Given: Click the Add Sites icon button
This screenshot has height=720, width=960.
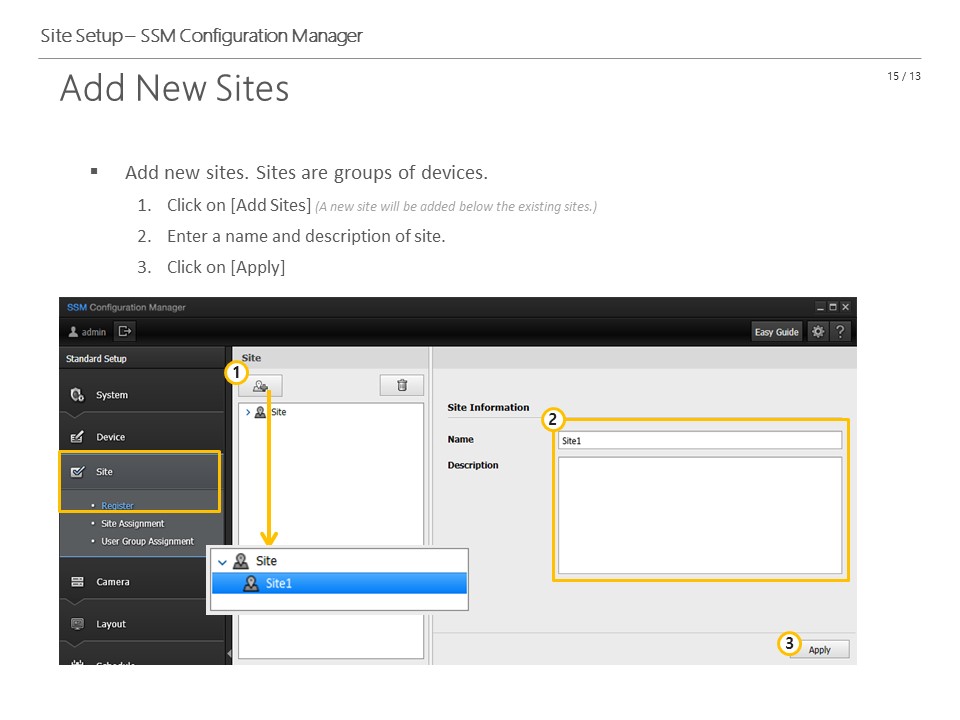Looking at the screenshot, I should 260,386.
